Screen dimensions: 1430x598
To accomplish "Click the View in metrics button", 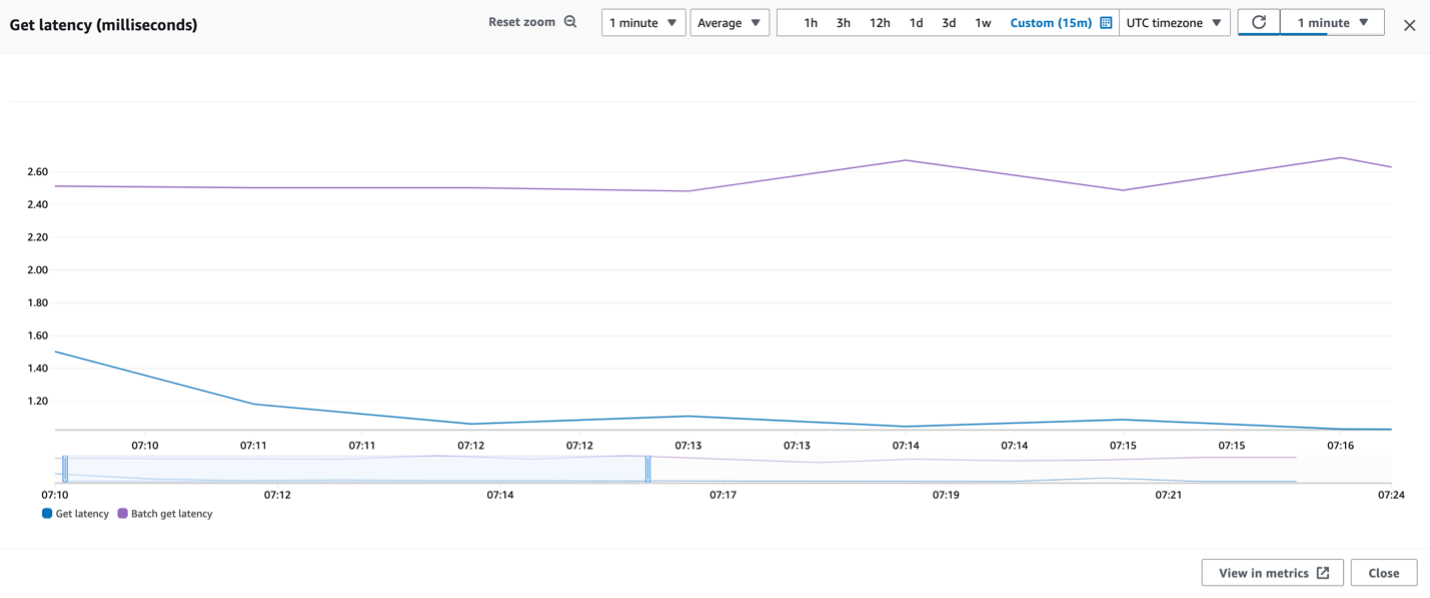I will point(1272,572).
